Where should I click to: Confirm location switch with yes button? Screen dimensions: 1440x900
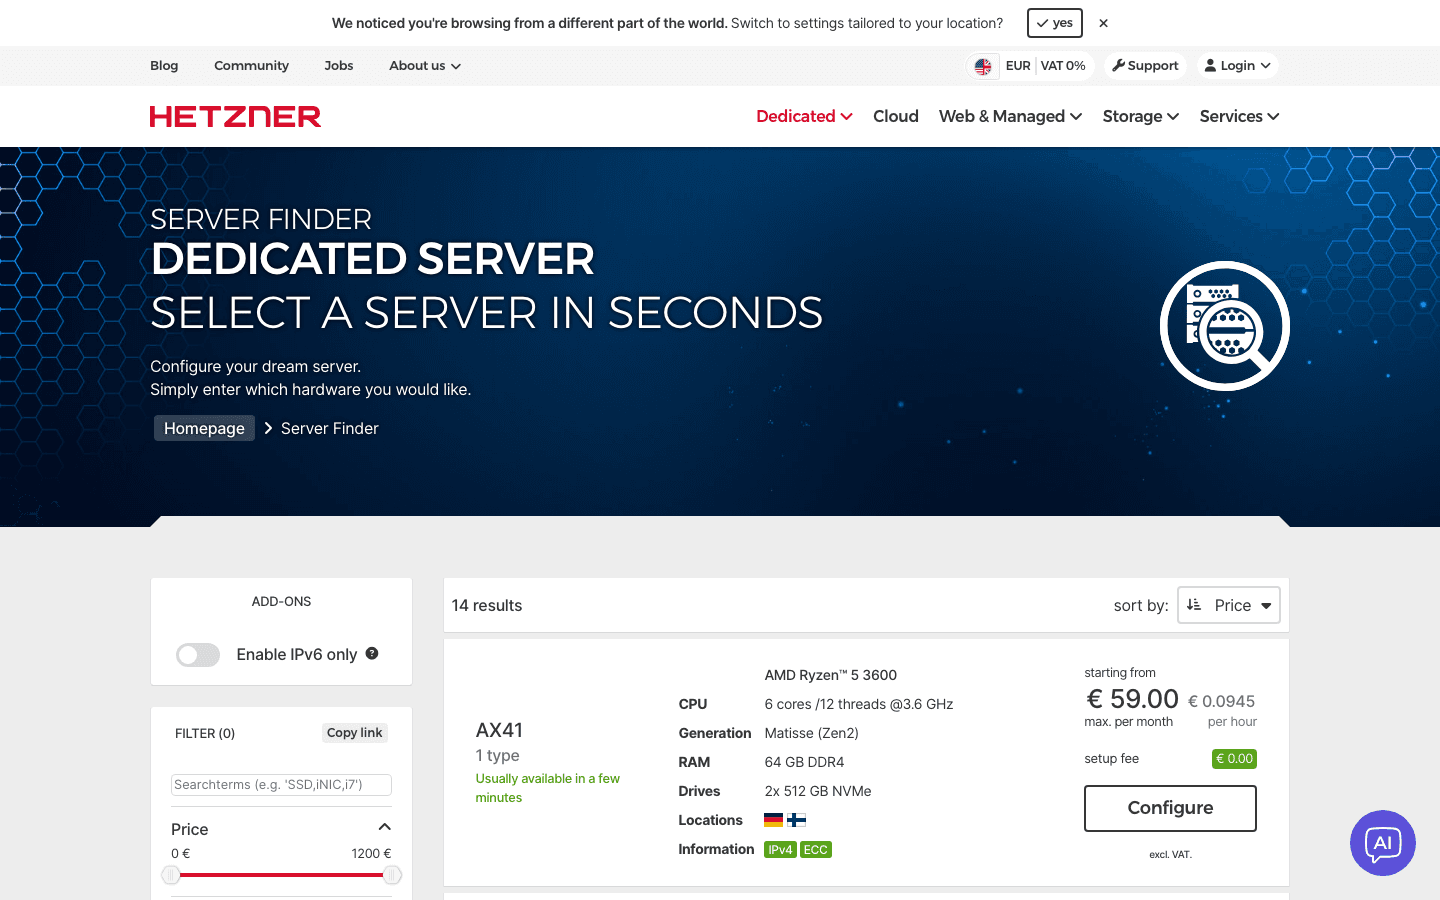[x=1054, y=23]
